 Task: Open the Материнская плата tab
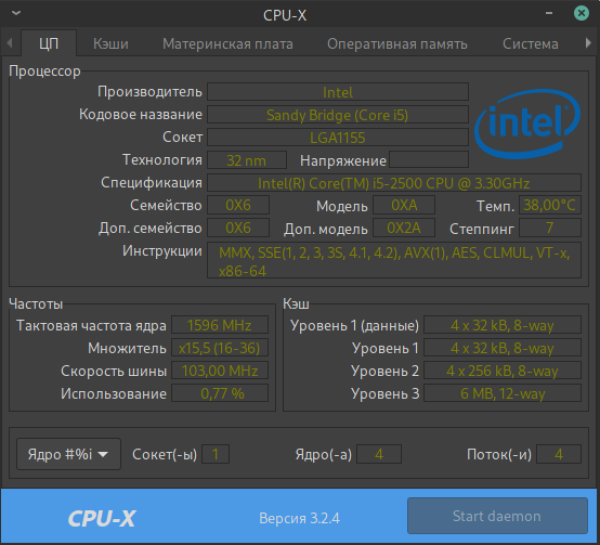coord(228,44)
